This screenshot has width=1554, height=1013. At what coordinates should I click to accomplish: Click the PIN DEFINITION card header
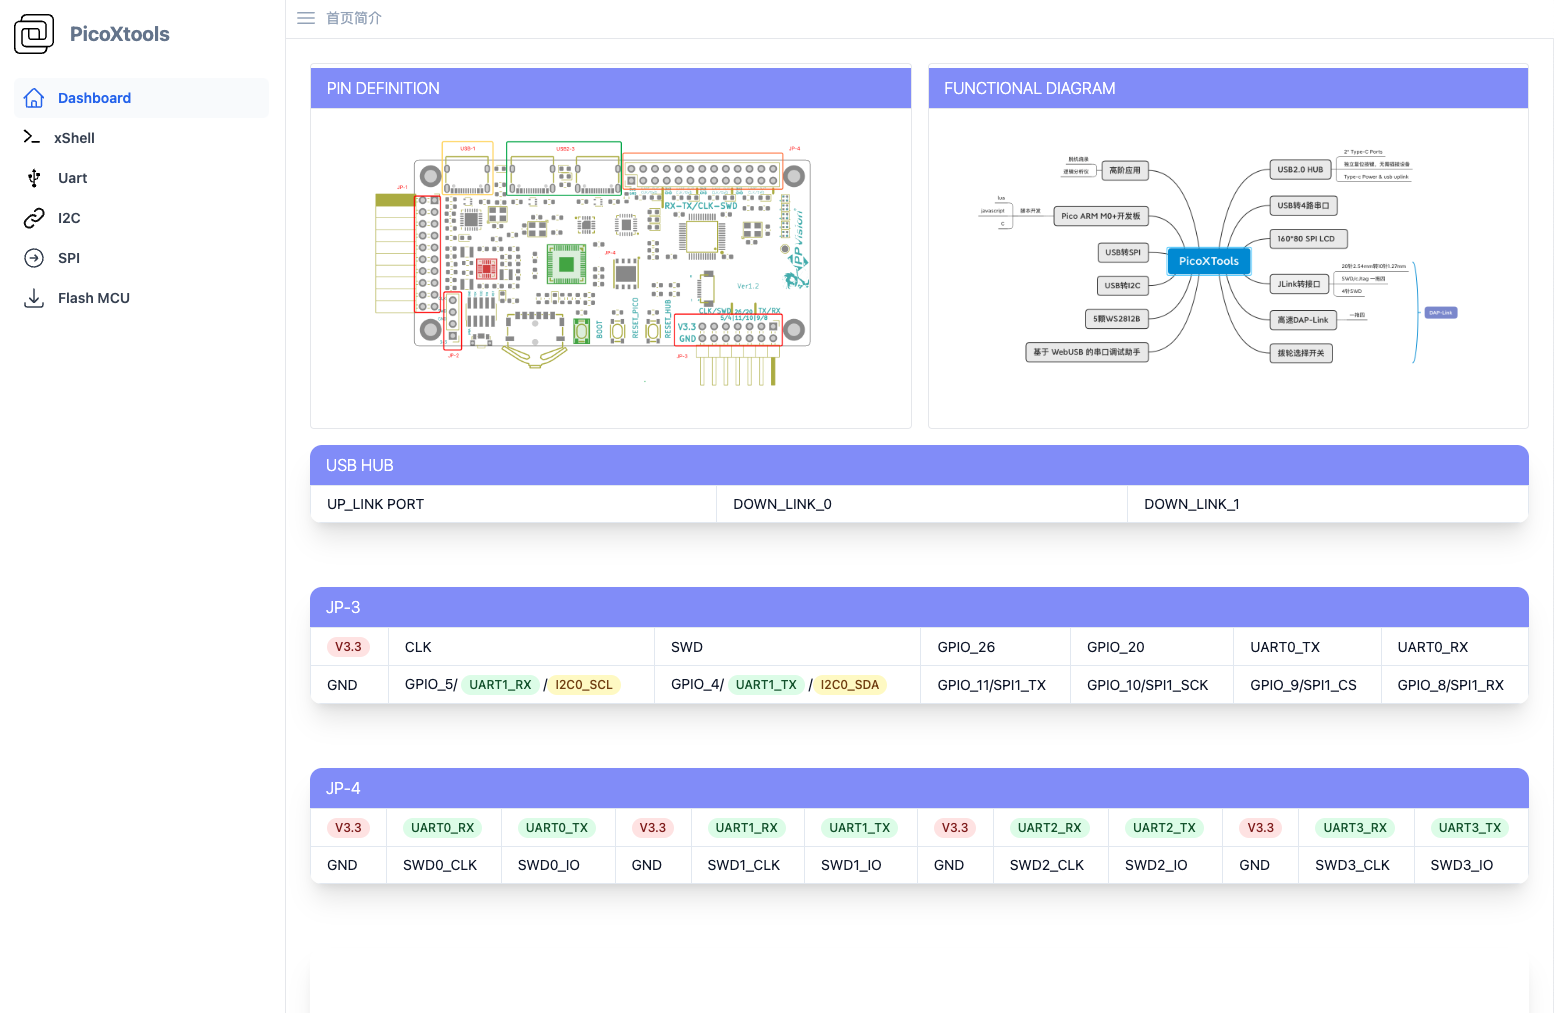[x=611, y=88]
